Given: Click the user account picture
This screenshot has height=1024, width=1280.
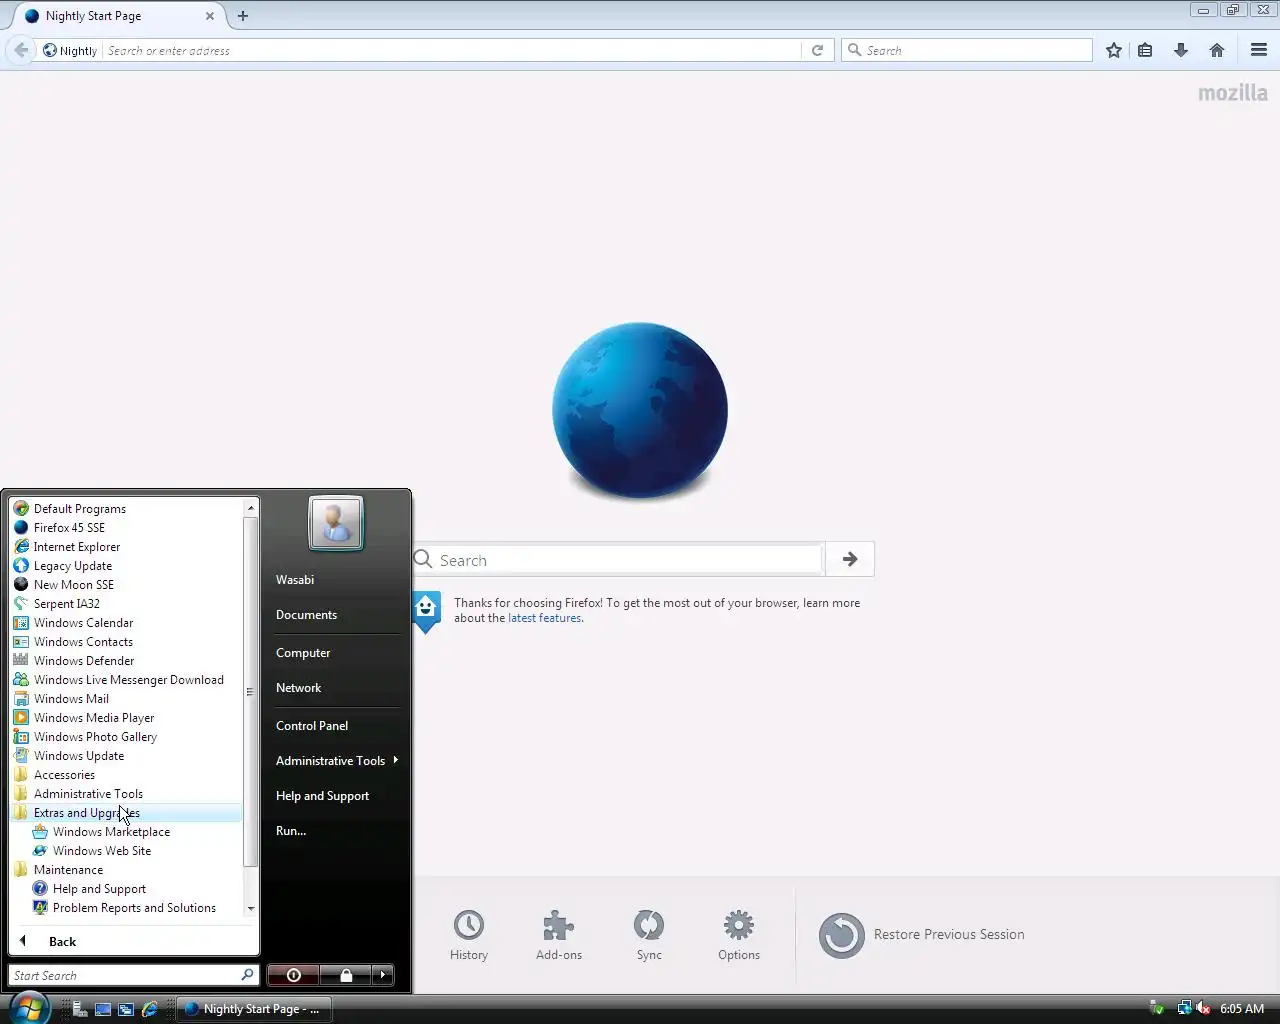Looking at the screenshot, I should pos(336,522).
